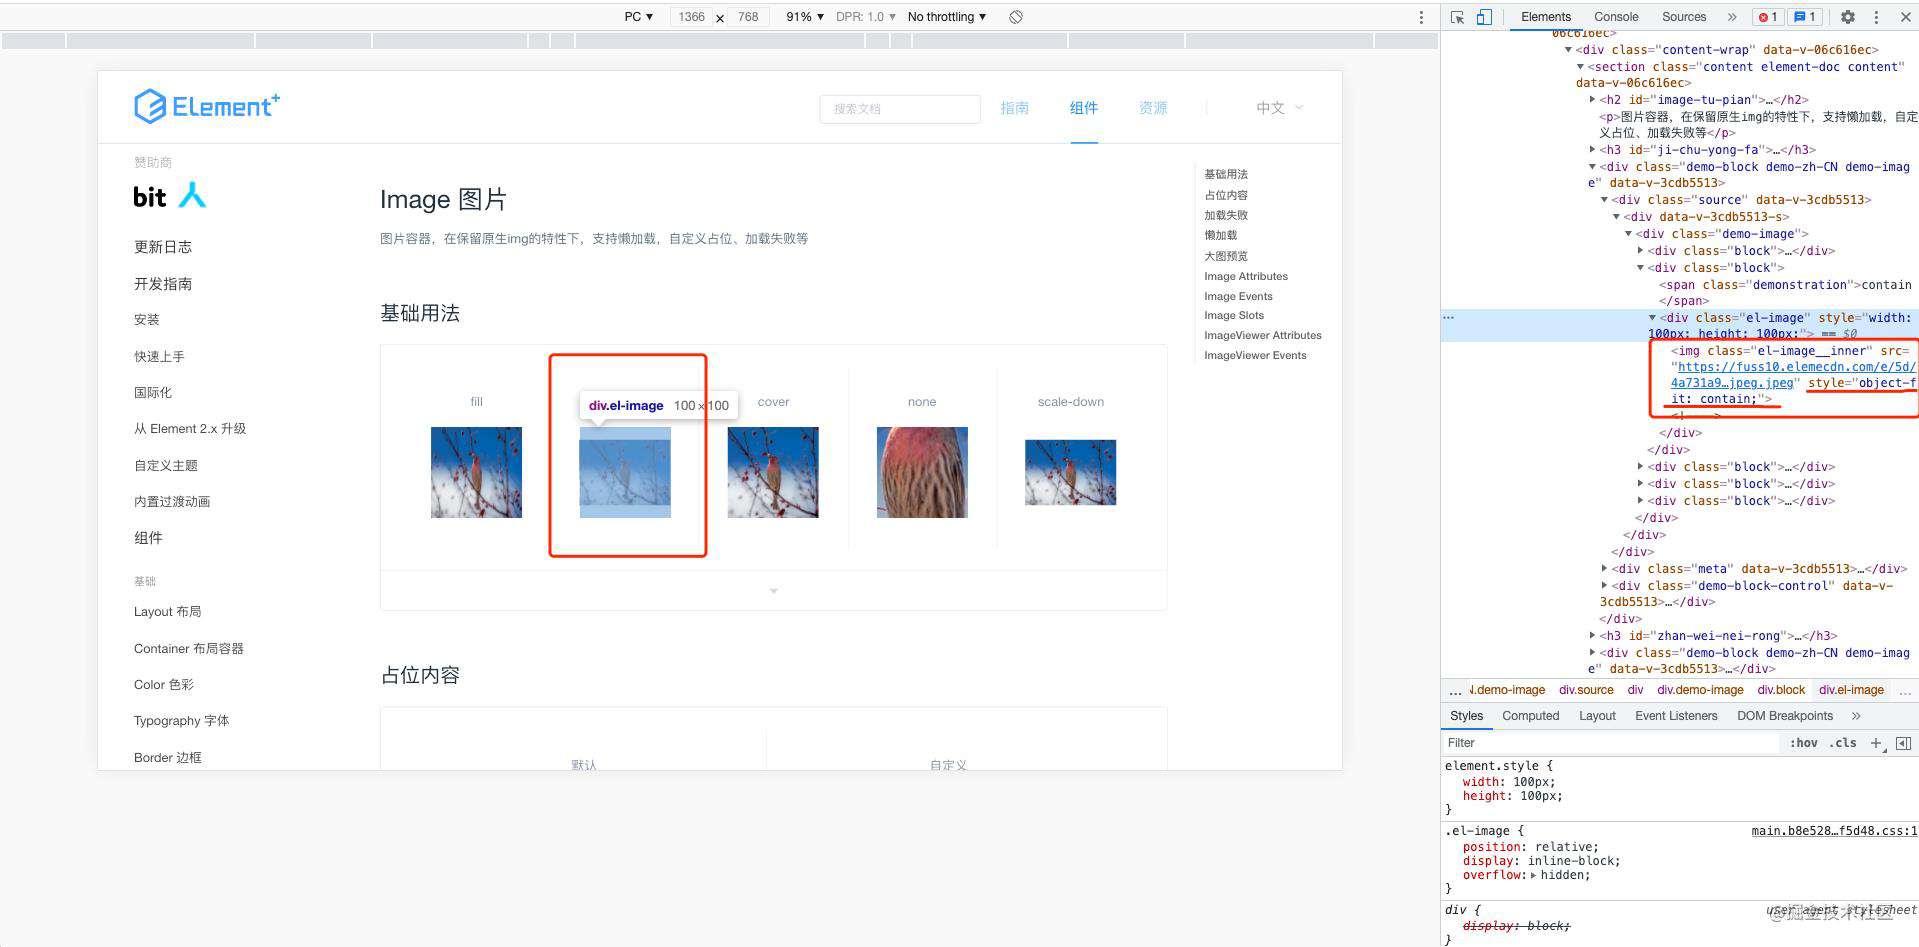Jump to Image Attributes anchor link
Image resolution: width=1919 pixels, height=947 pixels.
tap(1246, 277)
